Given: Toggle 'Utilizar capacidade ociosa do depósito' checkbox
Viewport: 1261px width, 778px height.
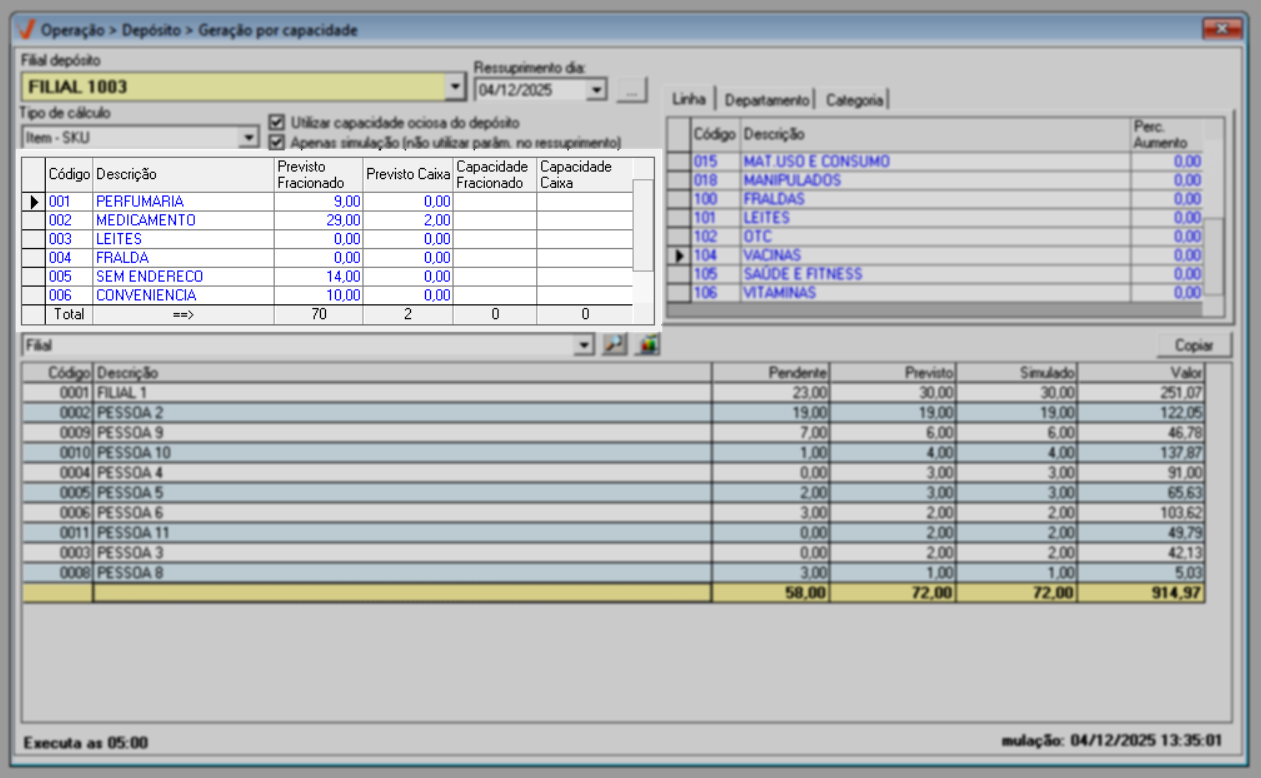Looking at the screenshot, I should [x=277, y=123].
